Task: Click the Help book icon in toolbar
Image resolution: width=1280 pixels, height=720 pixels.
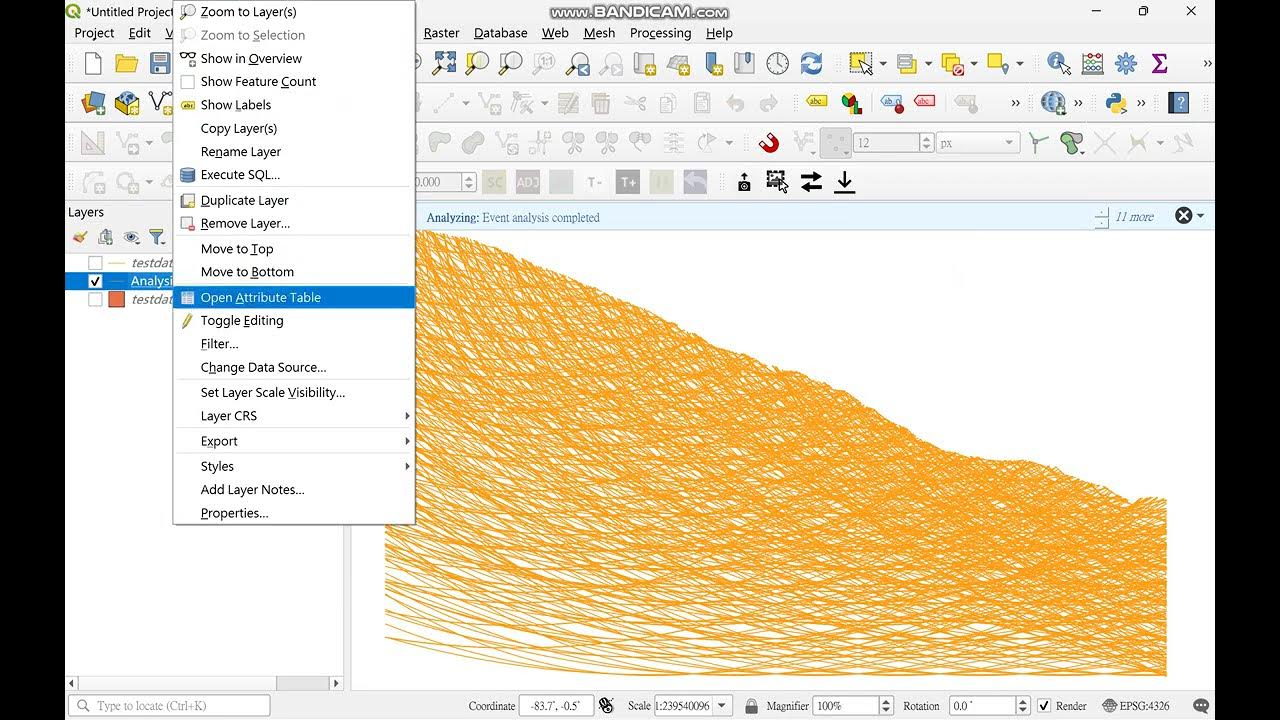Action: (x=1179, y=103)
